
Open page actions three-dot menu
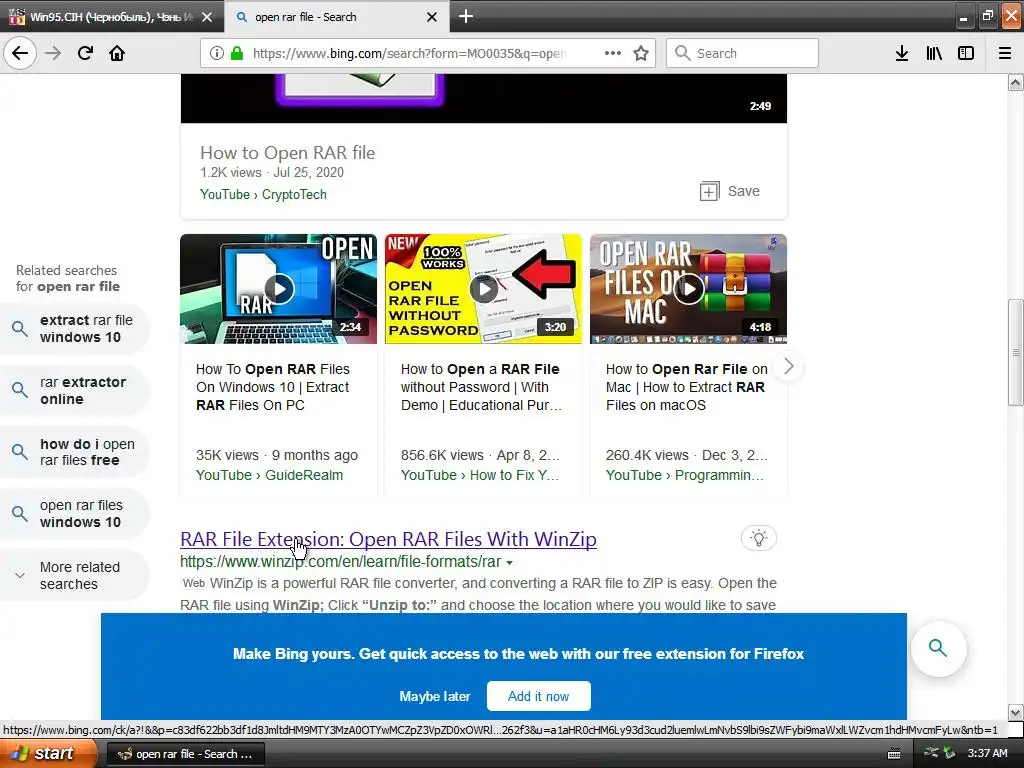[x=613, y=53]
